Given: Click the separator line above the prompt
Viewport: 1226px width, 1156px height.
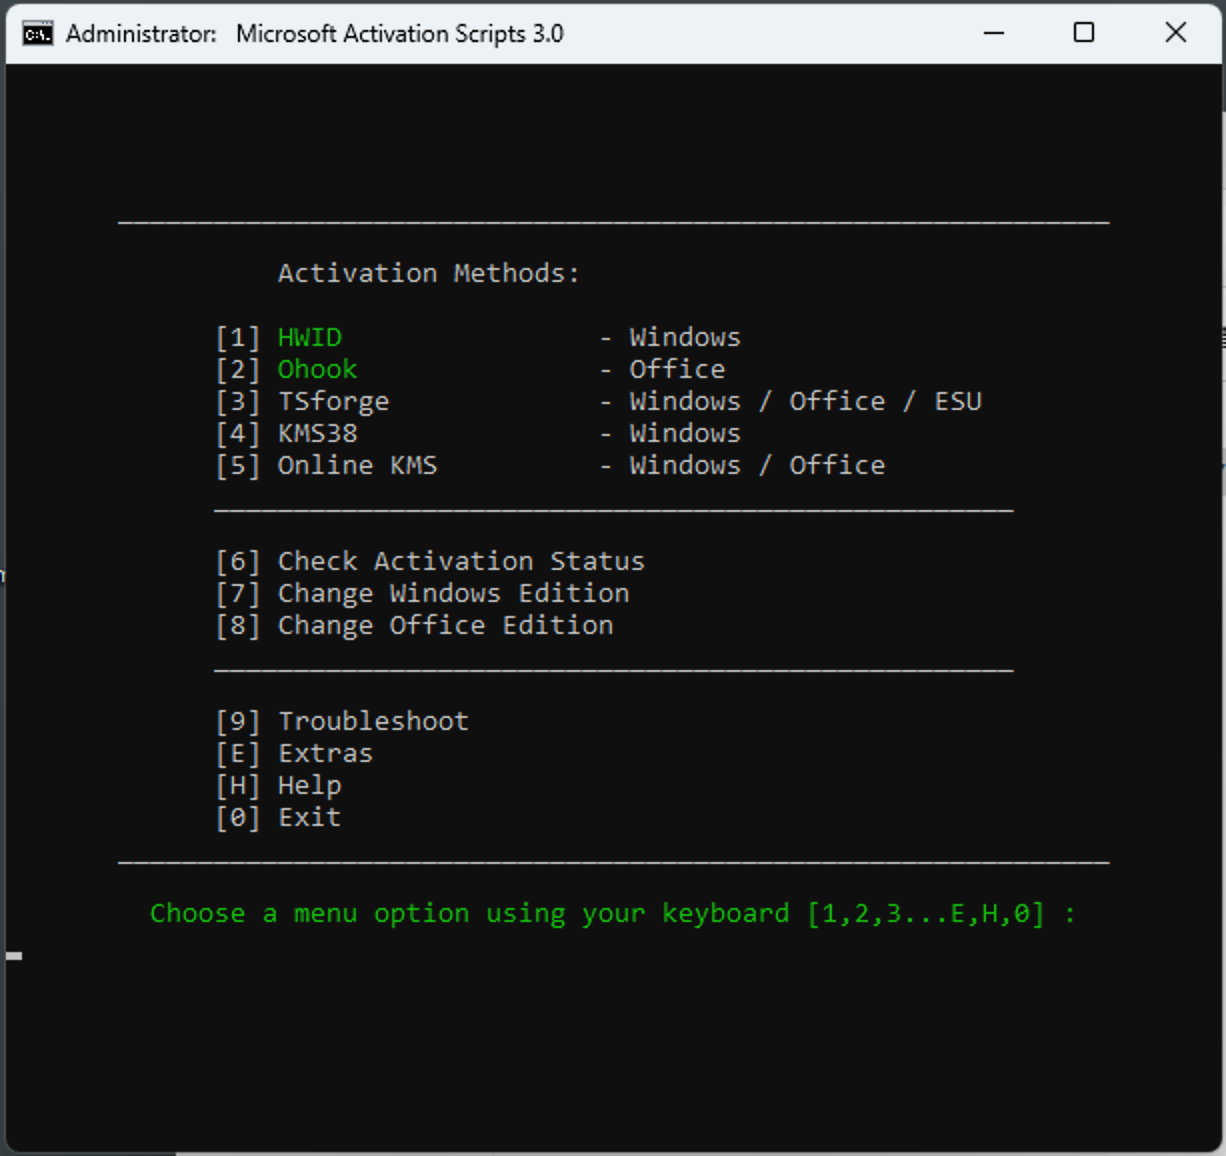Looking at the screenshot, I should click(616, 860).
